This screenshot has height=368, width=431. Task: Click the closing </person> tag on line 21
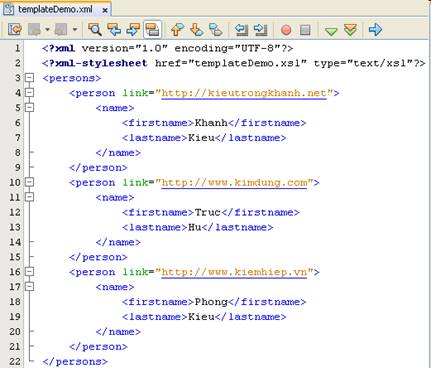click(x=98, y=347)
